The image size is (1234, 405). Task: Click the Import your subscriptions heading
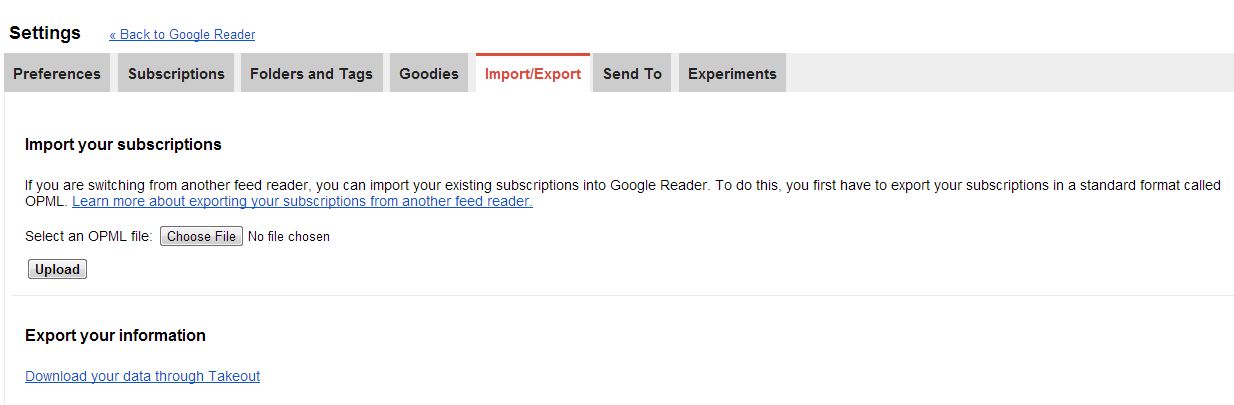tap(123, 145)
